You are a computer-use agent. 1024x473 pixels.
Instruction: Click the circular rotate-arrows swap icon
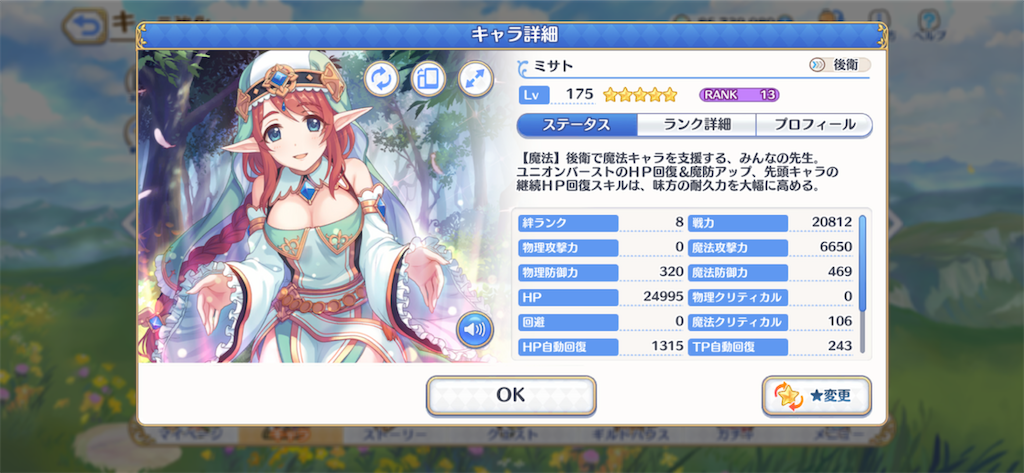coord(381,79)
